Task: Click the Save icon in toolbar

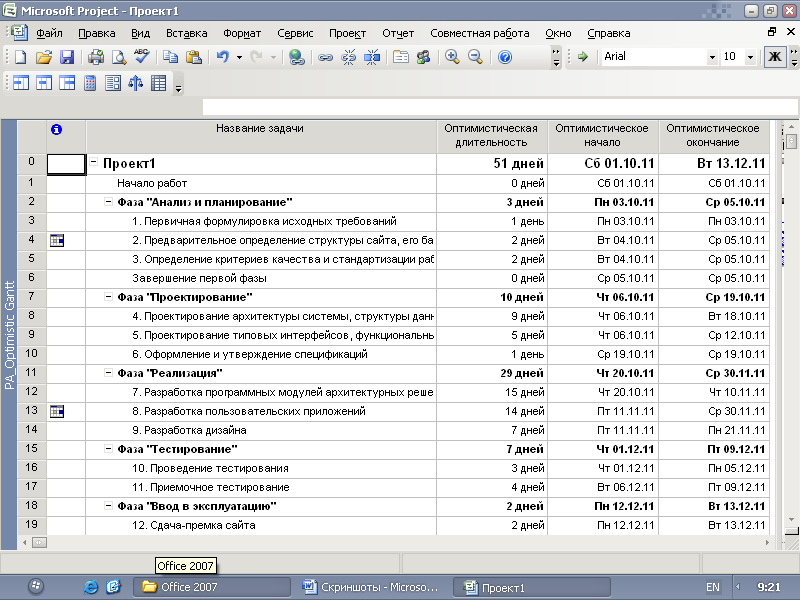Action: pos(67,57)
